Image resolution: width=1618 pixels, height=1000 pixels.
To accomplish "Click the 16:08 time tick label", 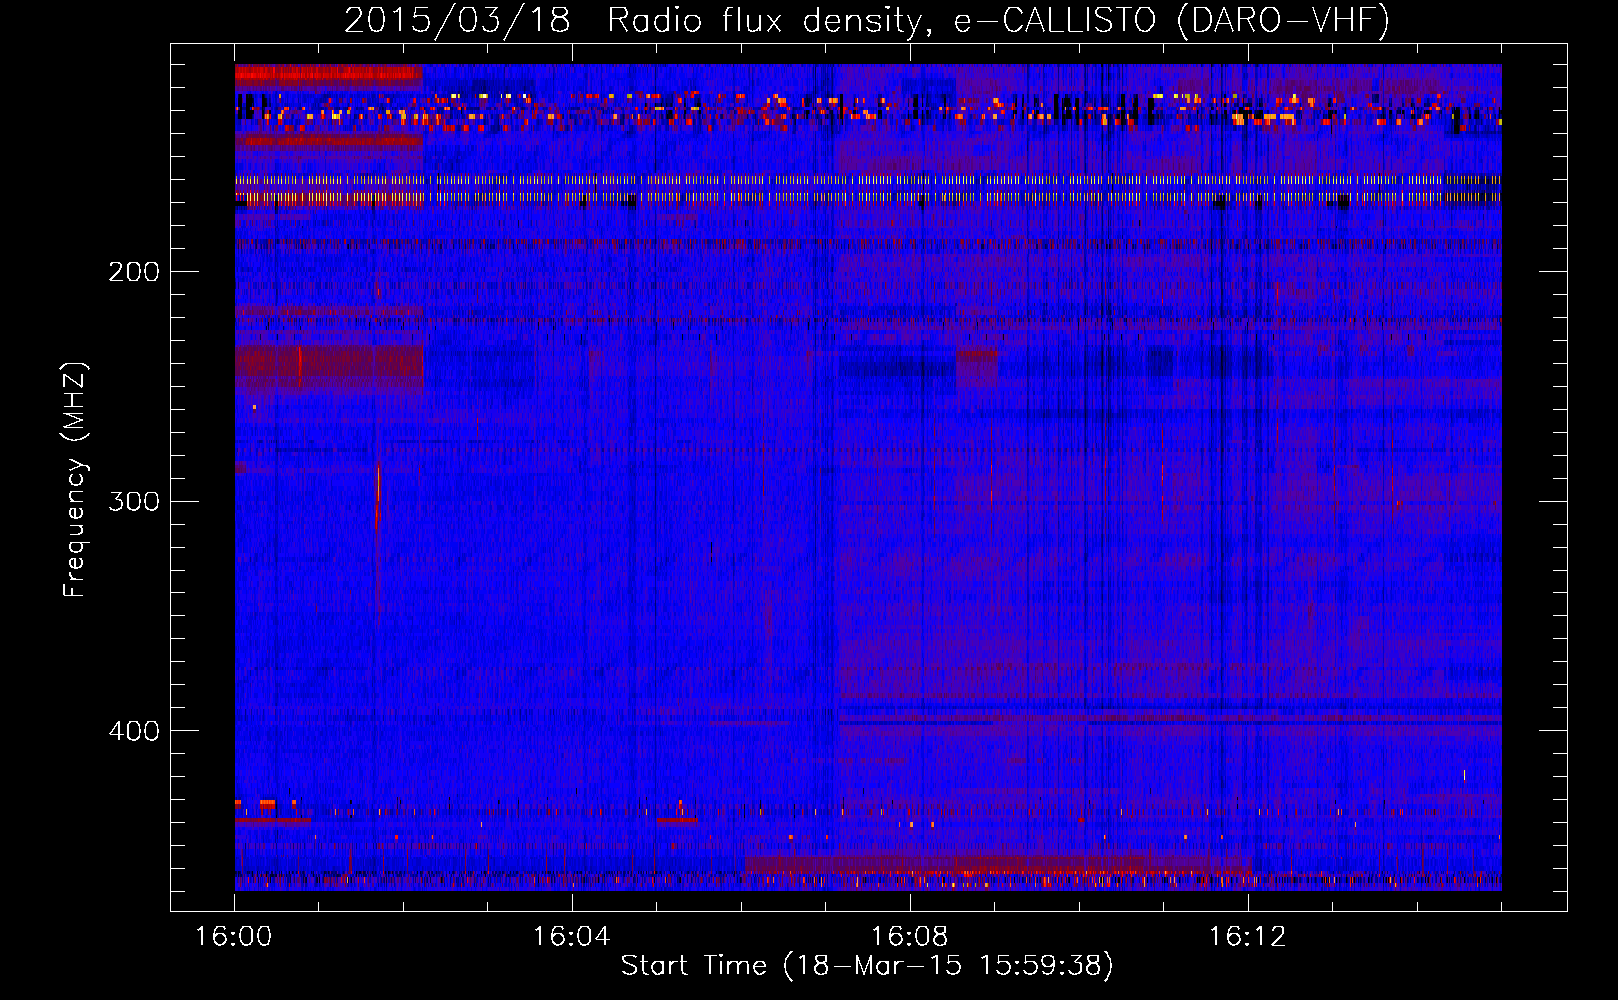I will pos(909,937).
